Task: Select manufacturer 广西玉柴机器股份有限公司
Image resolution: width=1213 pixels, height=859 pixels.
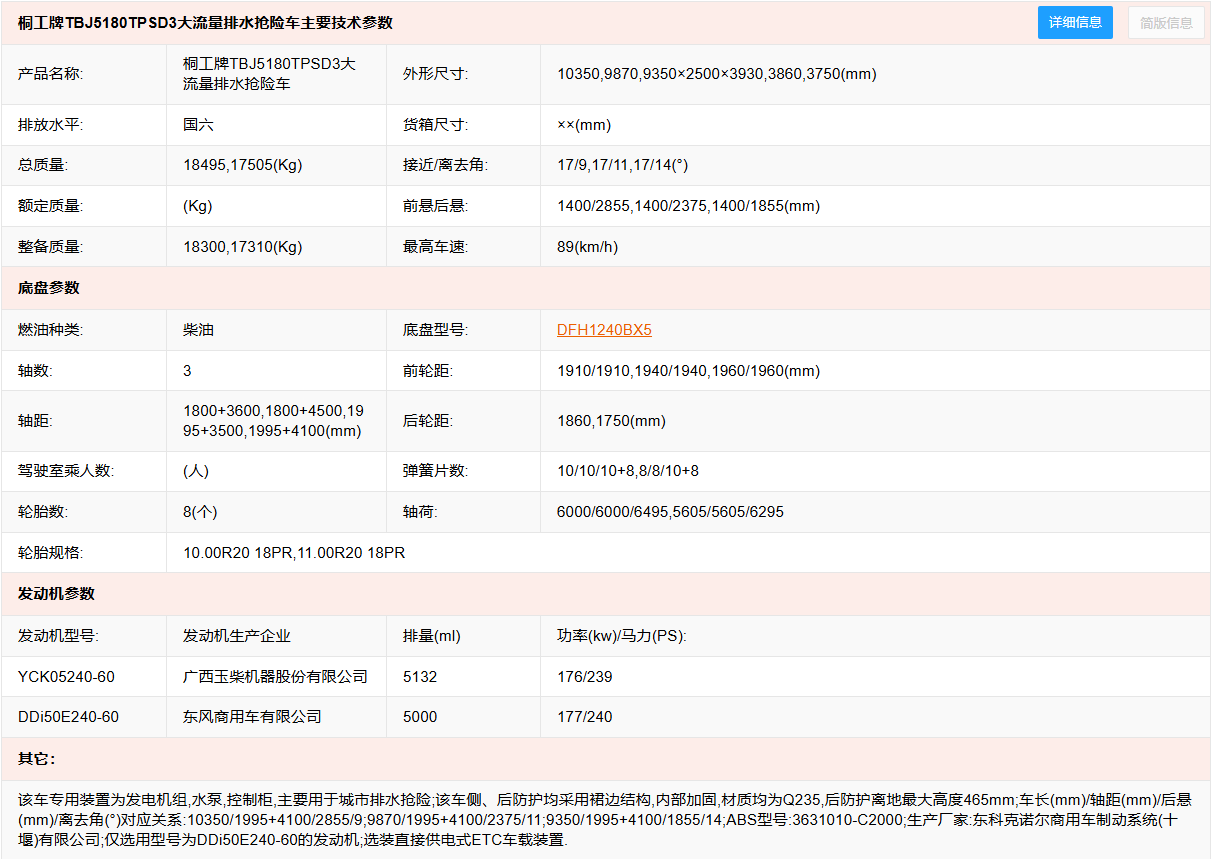Action: 275,677
